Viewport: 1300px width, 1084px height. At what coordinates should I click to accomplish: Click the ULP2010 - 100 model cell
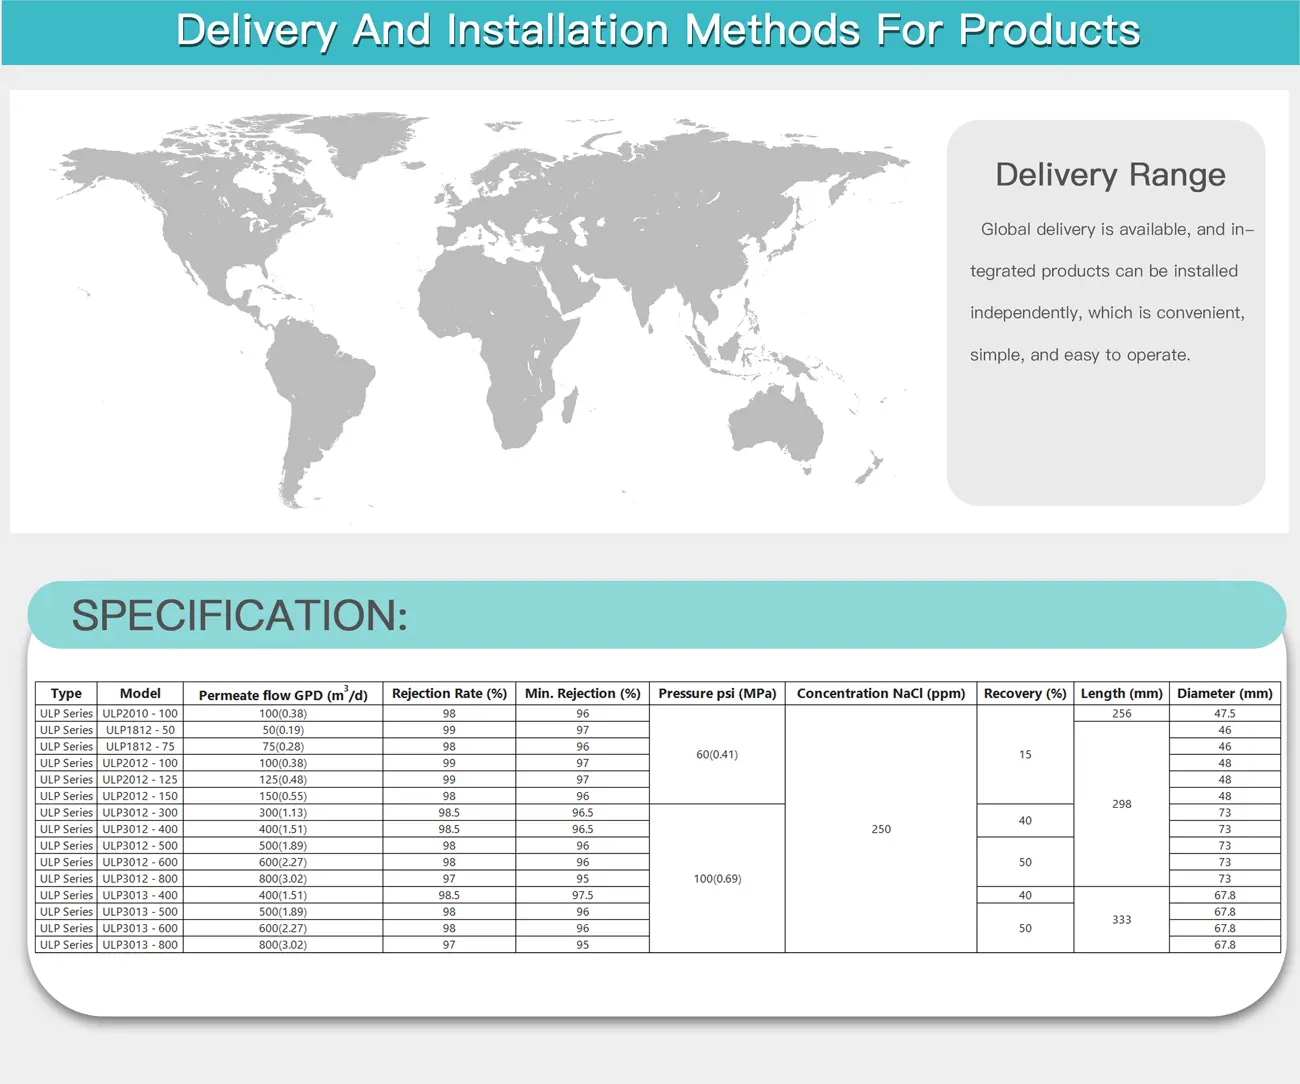point(140,713)
